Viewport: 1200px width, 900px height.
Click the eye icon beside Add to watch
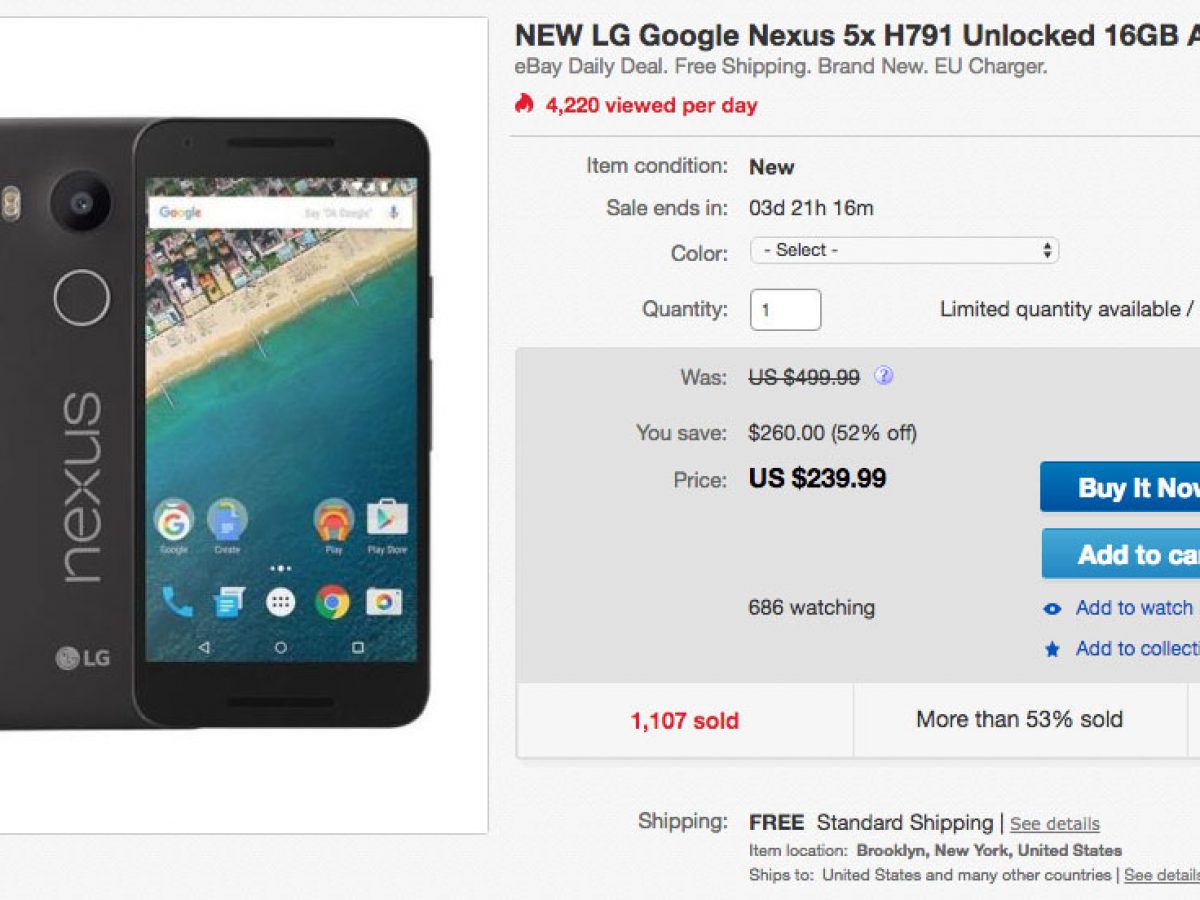[x=1052, y=609]
